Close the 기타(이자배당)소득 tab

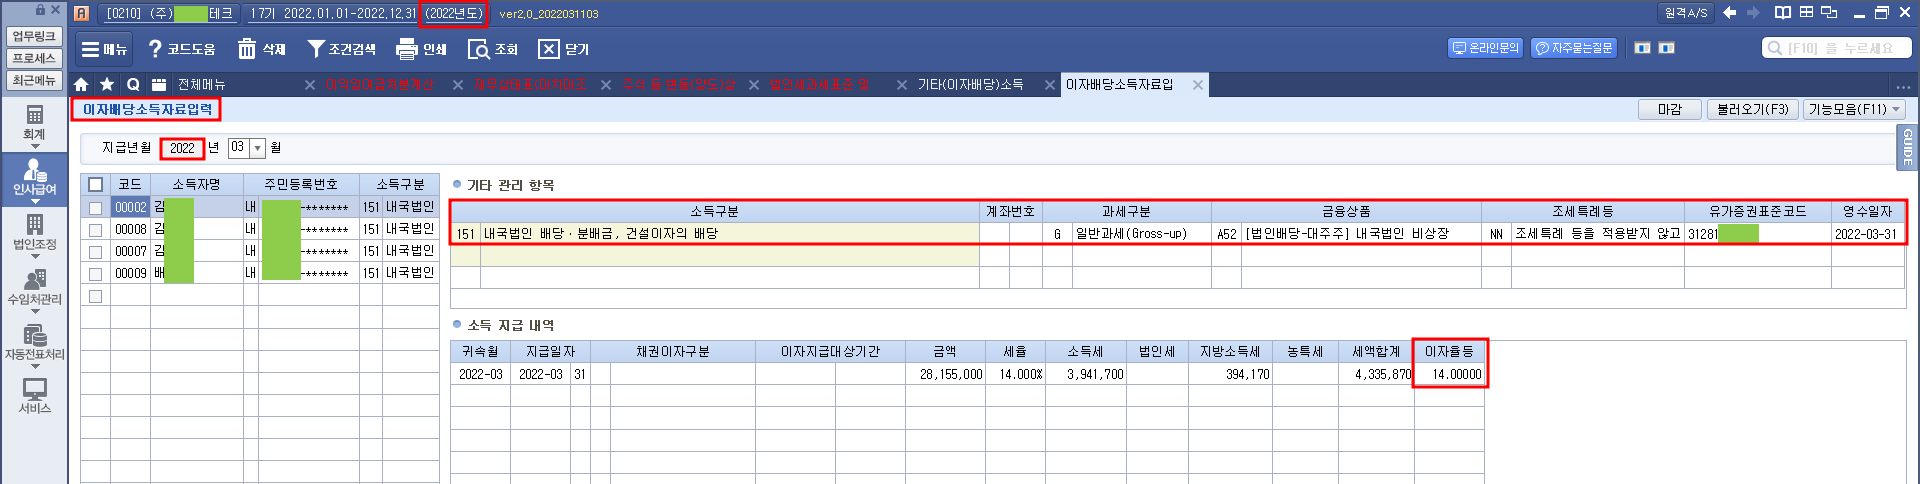(1050, 85)
